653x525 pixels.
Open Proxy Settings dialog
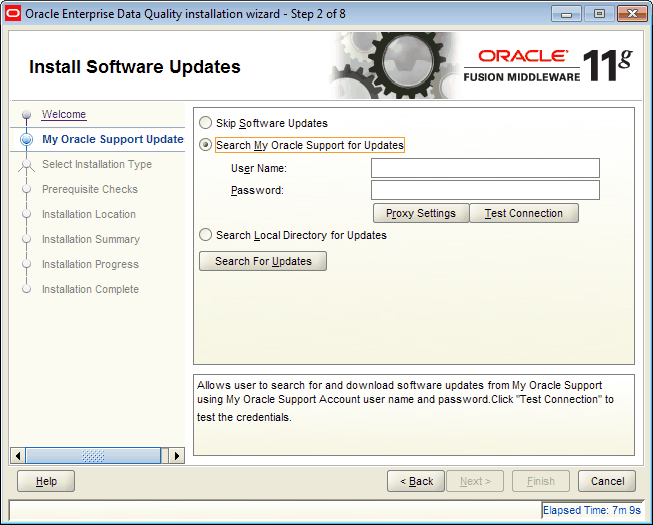(421, 213)
